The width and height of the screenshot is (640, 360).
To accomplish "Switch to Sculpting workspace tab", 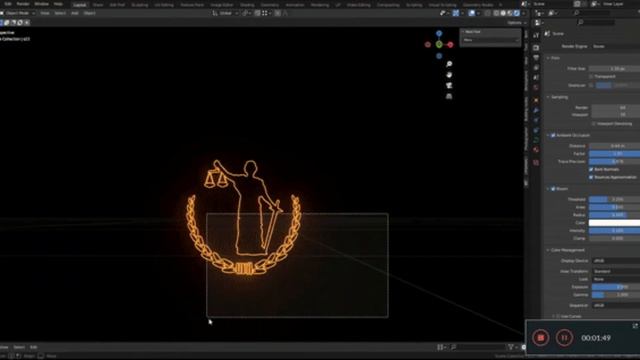I will coord(140,5).
